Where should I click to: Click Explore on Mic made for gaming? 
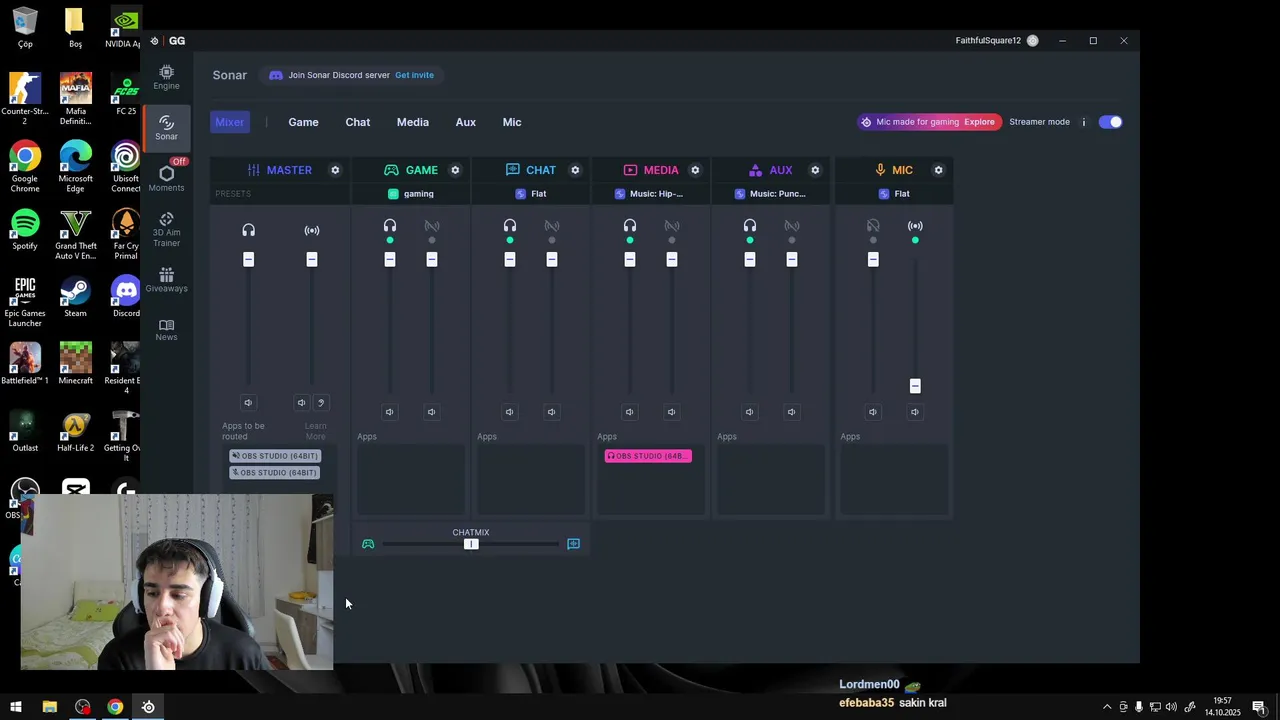pyautogui.click(x=979, y=122)
